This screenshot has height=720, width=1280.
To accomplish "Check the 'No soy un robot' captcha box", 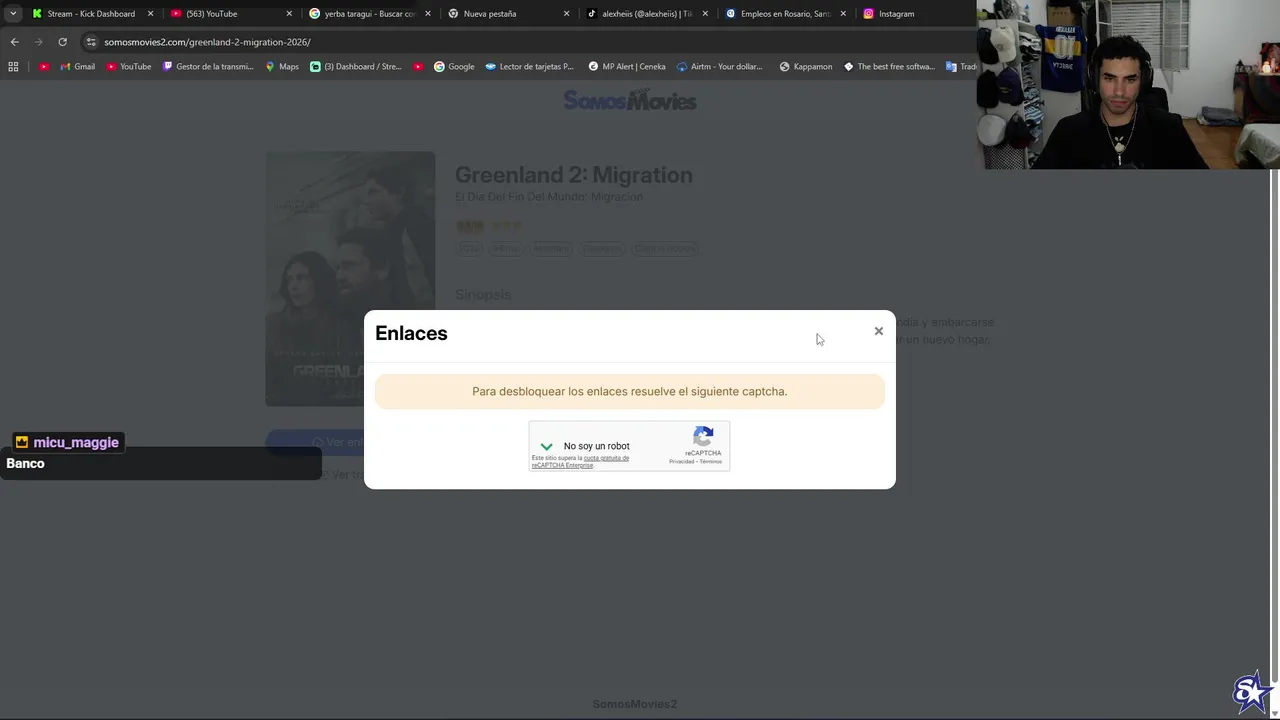I will [x=546, y=446].
